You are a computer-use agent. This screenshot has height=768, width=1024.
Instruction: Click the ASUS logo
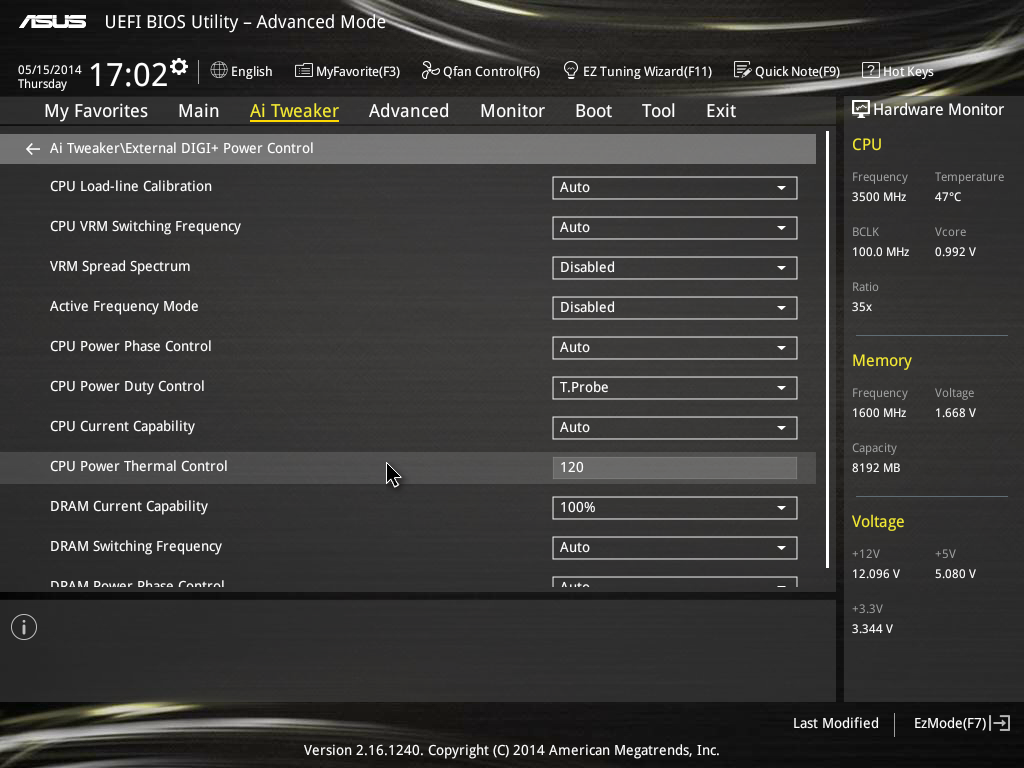tap(52, 22)
